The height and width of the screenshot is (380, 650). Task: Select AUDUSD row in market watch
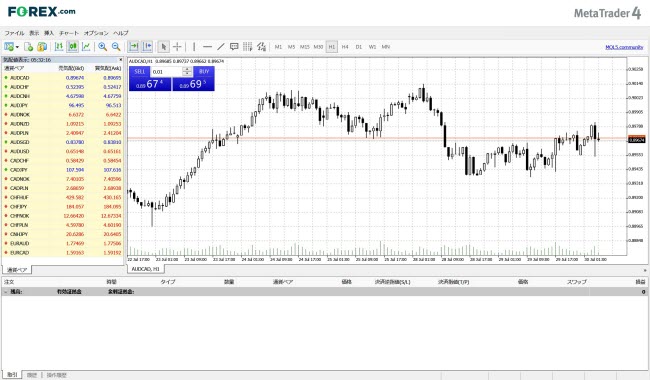pyautogui.click(x=63, y=151)
